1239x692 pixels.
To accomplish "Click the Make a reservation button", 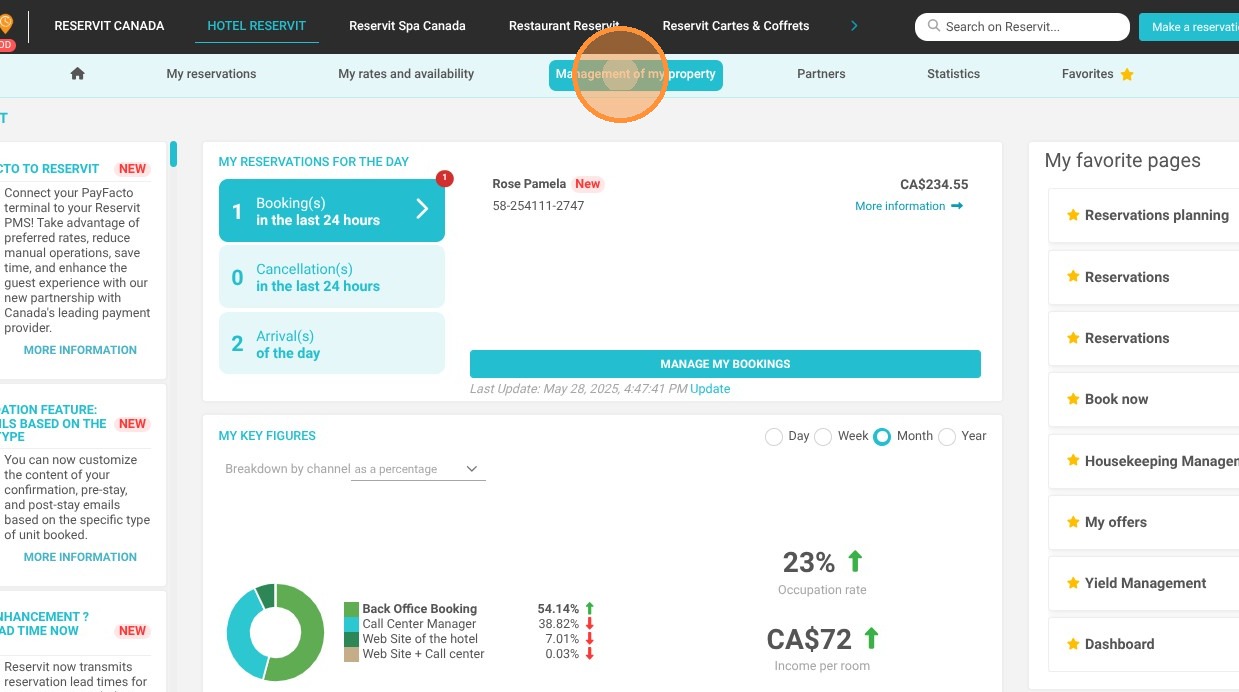I will [x=1189, y=27].
